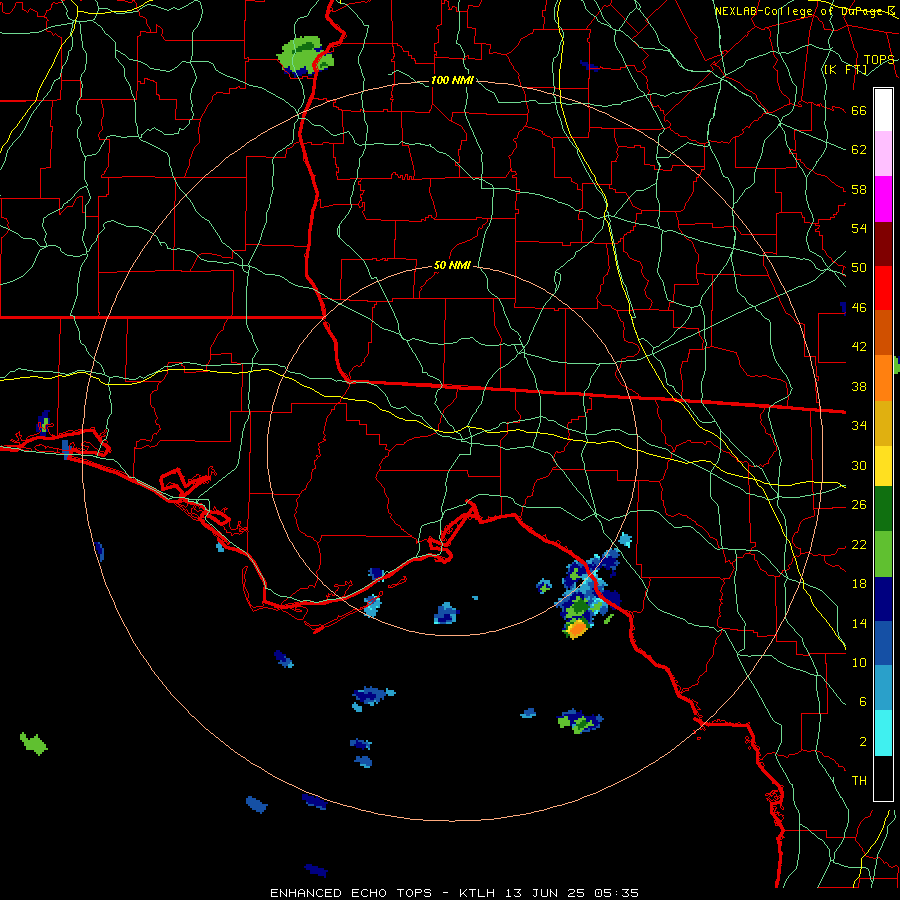The height and width of the screenshot is (900, 900).
Task: Click the '14' legend value
Action: pyautogui.click(x=859, y=623)
